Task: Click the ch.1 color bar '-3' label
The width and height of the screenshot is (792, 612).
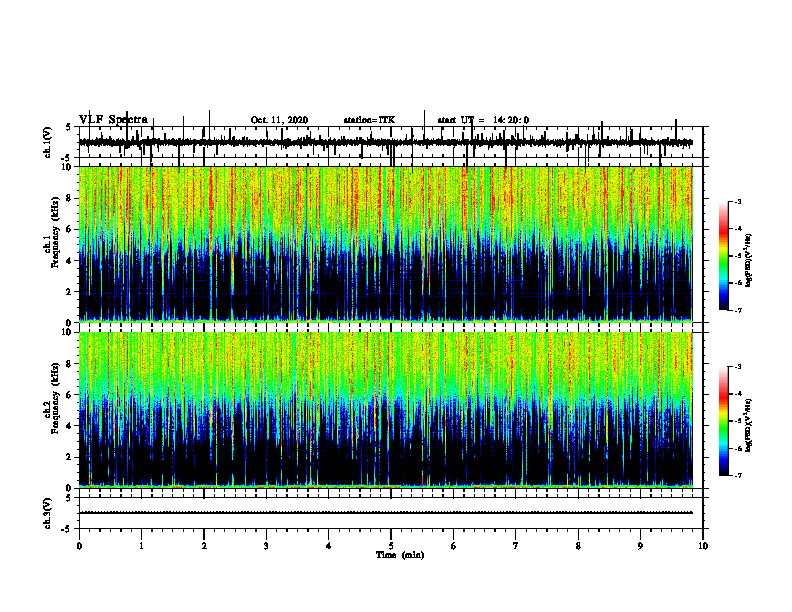Action: (x=738, y=201)
